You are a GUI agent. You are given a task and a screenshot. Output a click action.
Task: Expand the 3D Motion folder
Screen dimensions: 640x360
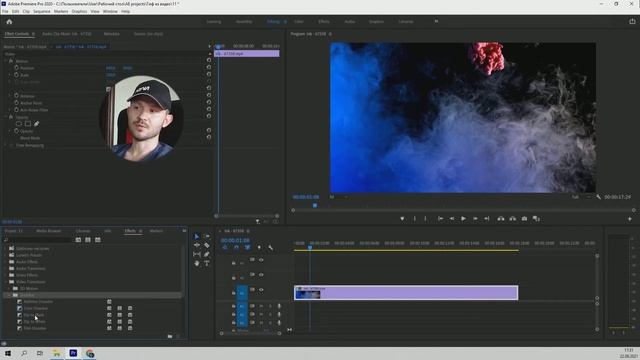point(9,289)
